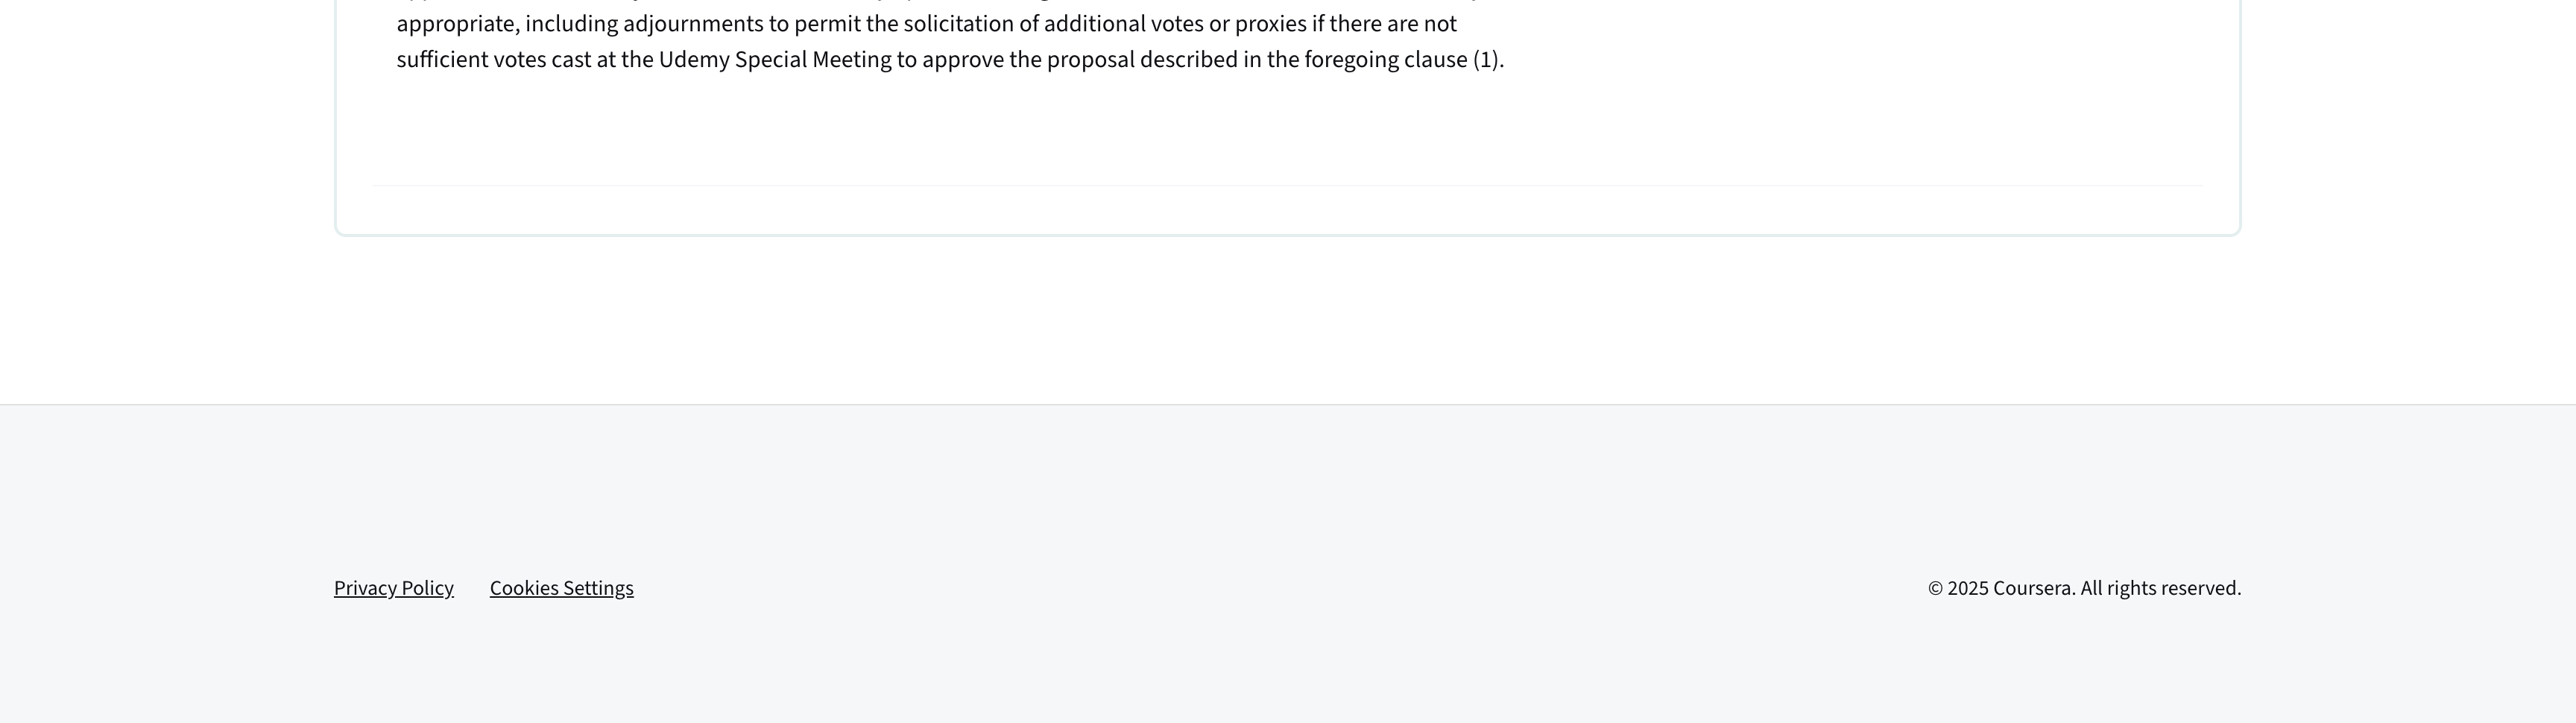Click the word "Policy" in the footer link
Image resolution: width=2576 pixels, height=723 pixels.
pos(427,588)
